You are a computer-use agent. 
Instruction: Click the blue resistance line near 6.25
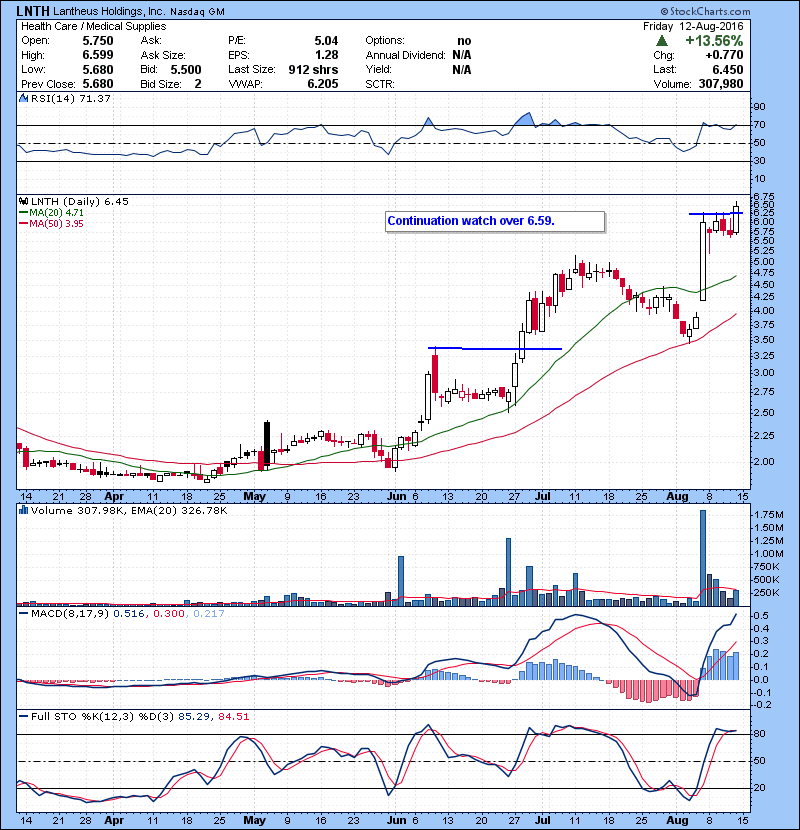click(x=715, y=213)
